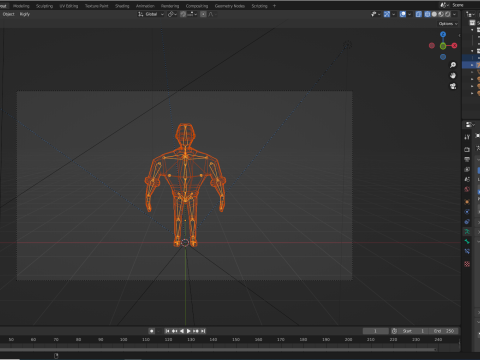
Task: Jump to the previous keyframe
Action: pos(174,331)
